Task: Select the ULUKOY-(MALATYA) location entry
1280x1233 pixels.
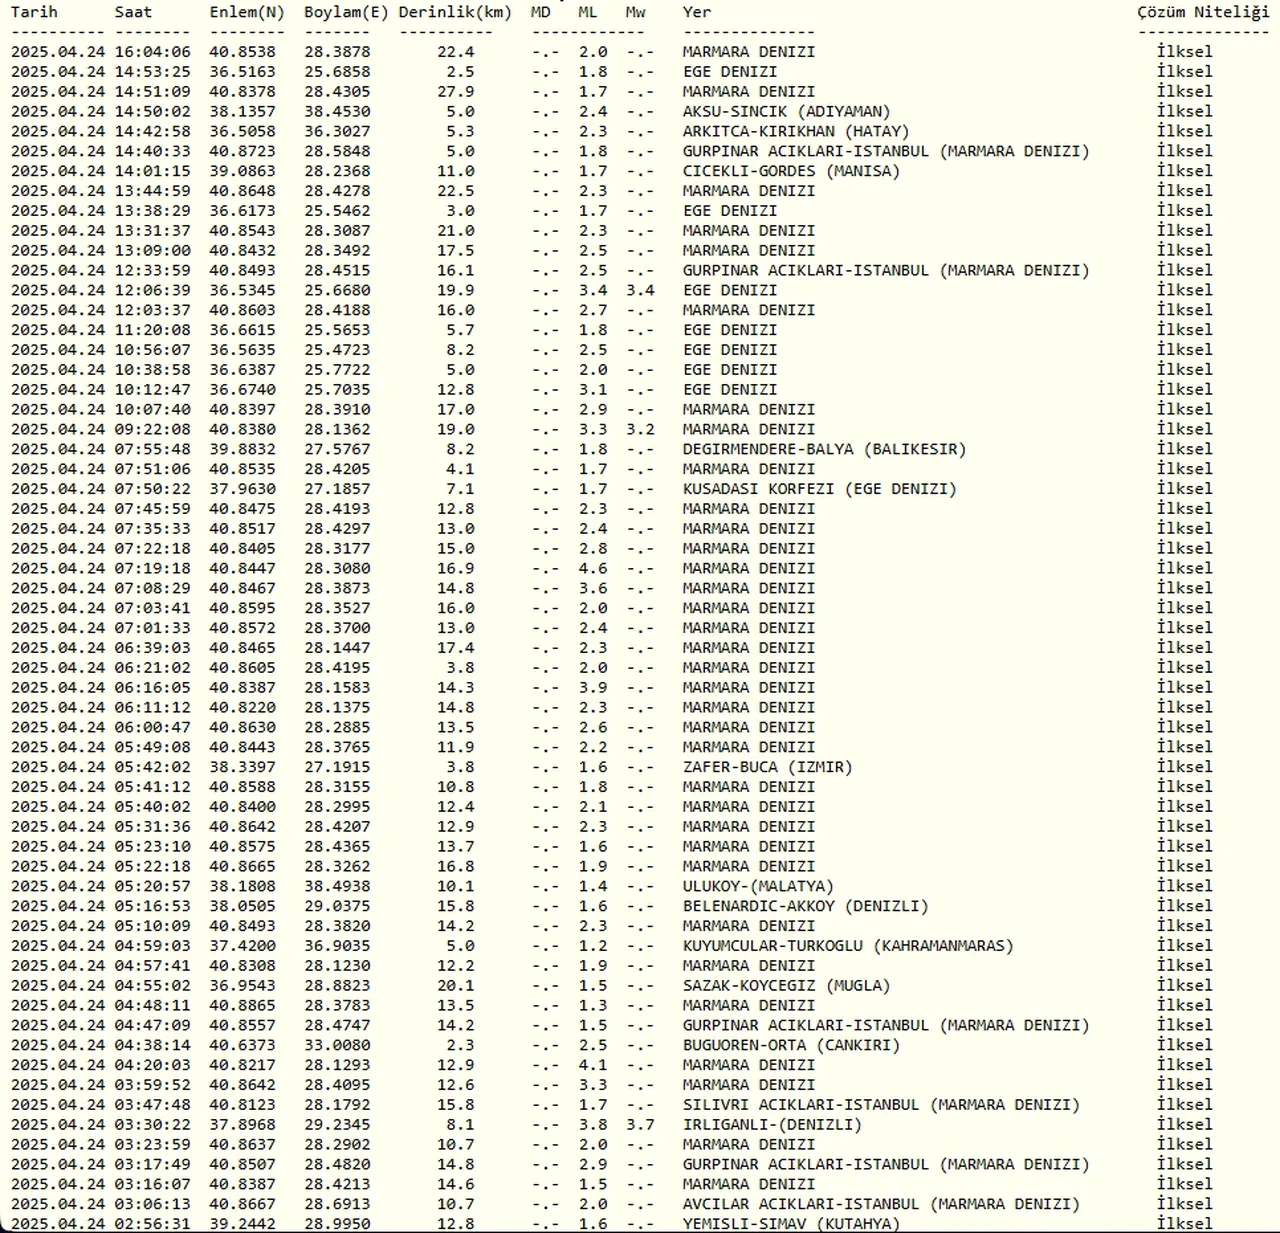Action: tap(758, 886)
